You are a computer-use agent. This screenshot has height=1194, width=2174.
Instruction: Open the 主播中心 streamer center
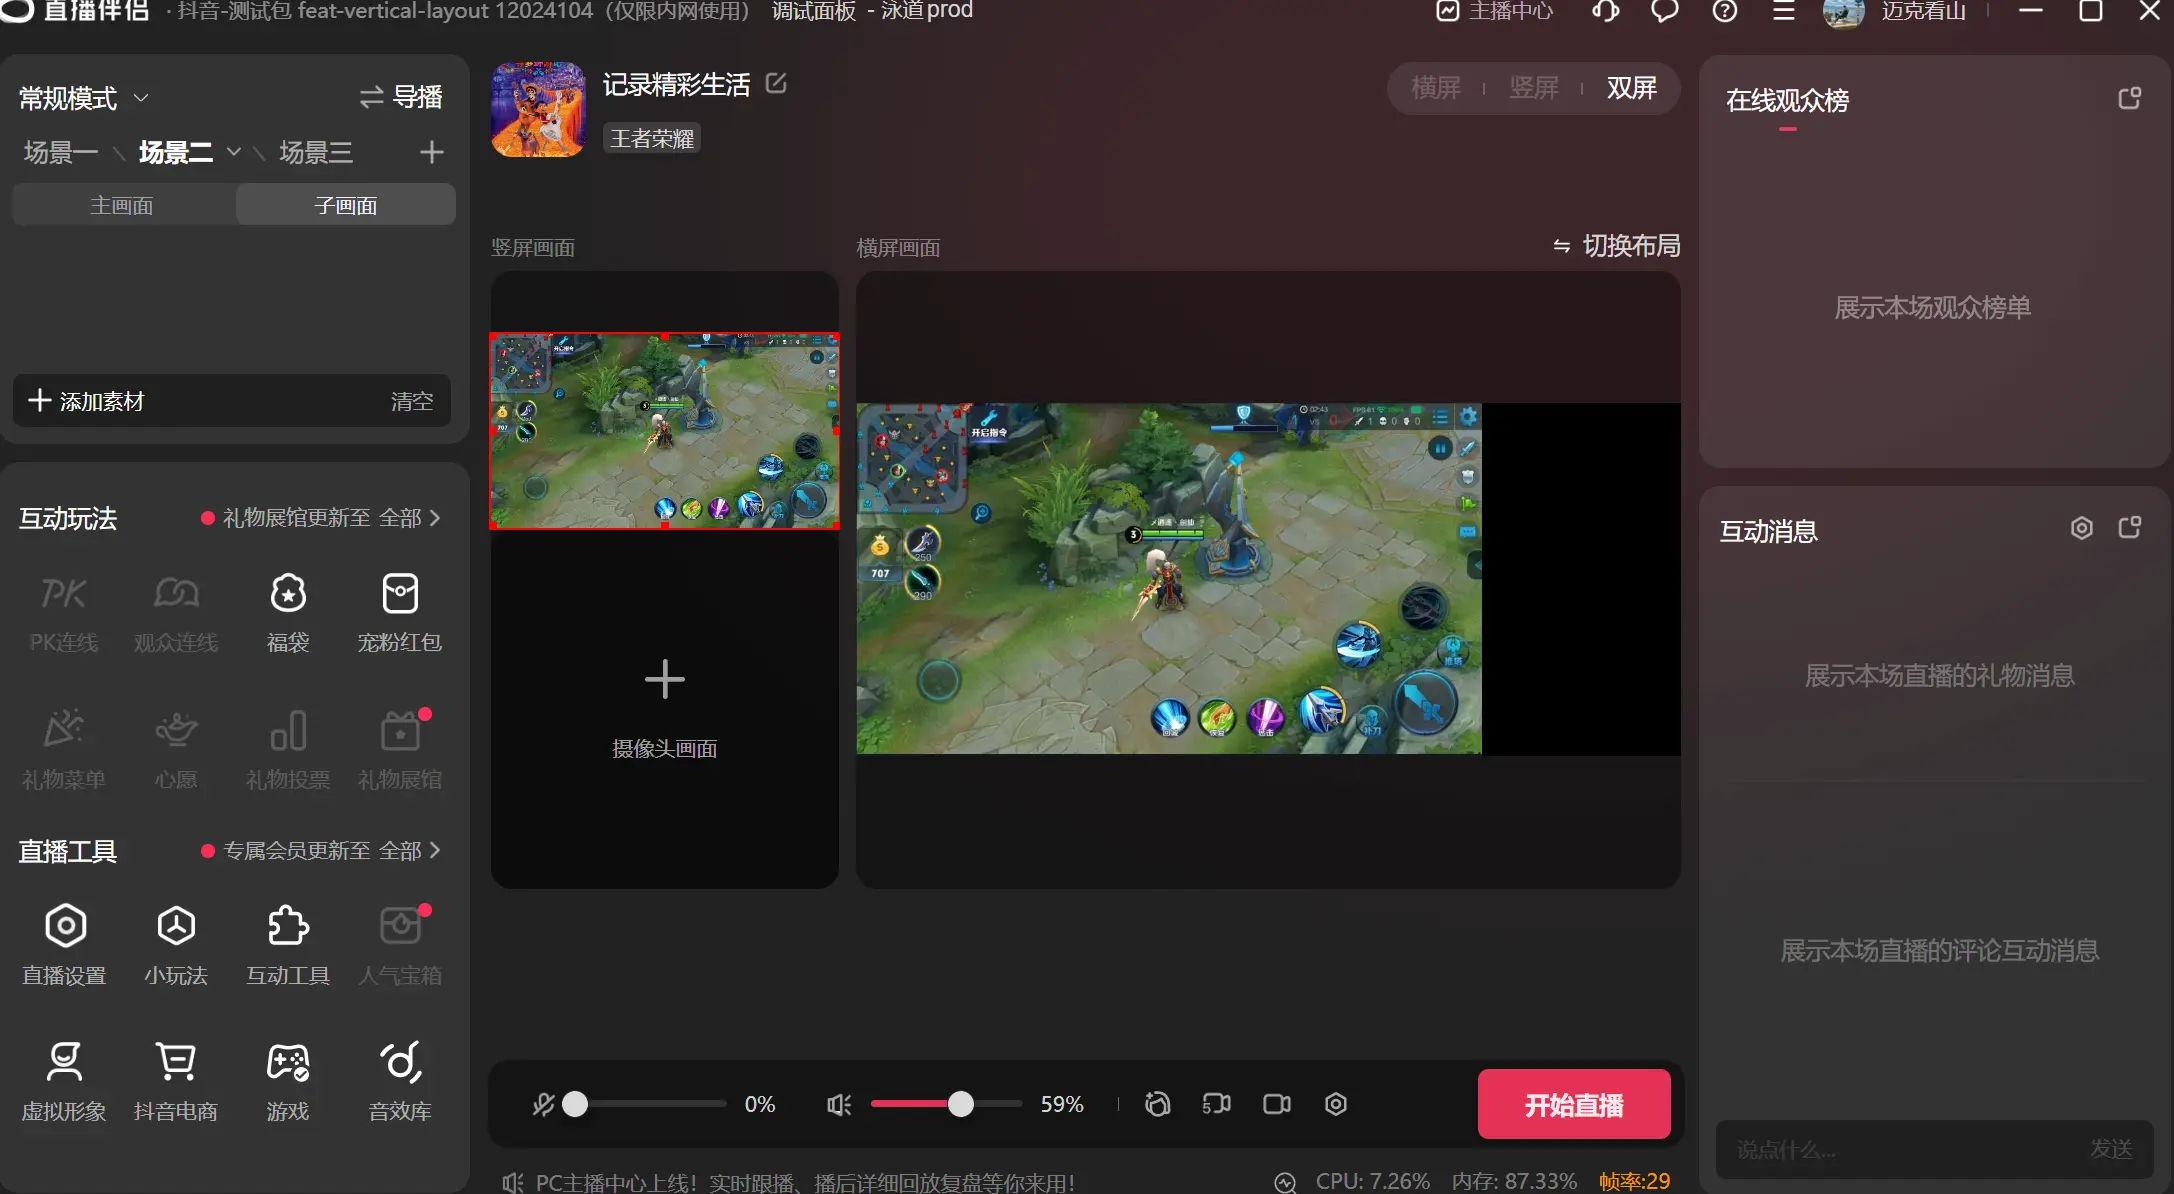[1496, 11]
